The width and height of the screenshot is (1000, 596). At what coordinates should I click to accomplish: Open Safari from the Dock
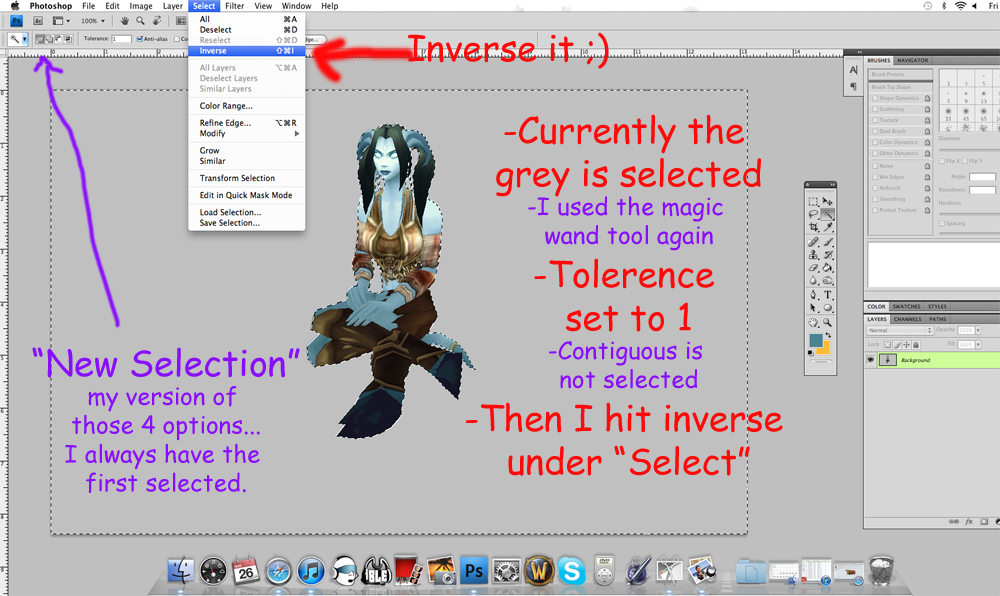[278, 571]
